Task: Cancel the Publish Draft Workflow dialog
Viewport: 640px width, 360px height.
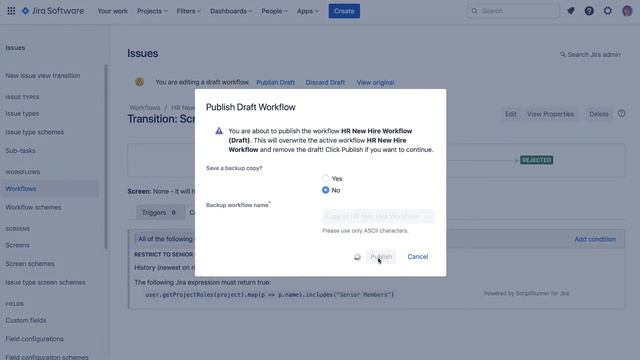Action: point(418,257)
